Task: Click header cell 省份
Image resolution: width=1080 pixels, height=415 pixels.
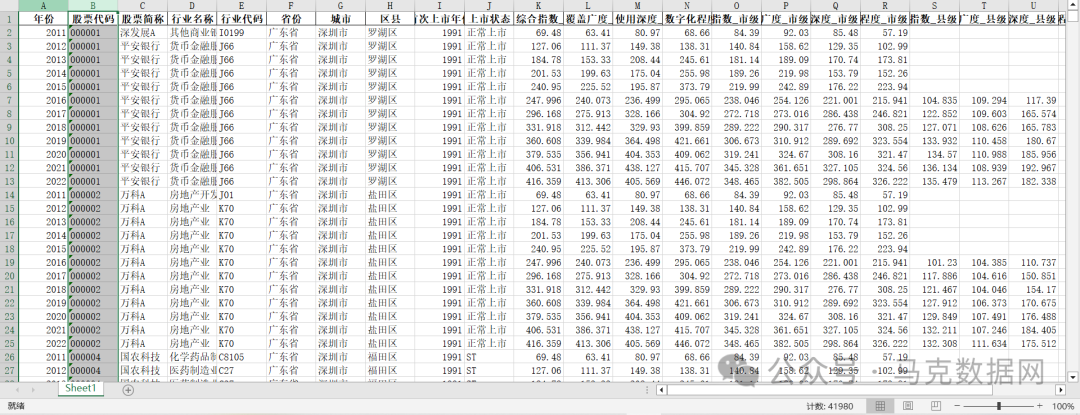Action: tap(291, 18)
